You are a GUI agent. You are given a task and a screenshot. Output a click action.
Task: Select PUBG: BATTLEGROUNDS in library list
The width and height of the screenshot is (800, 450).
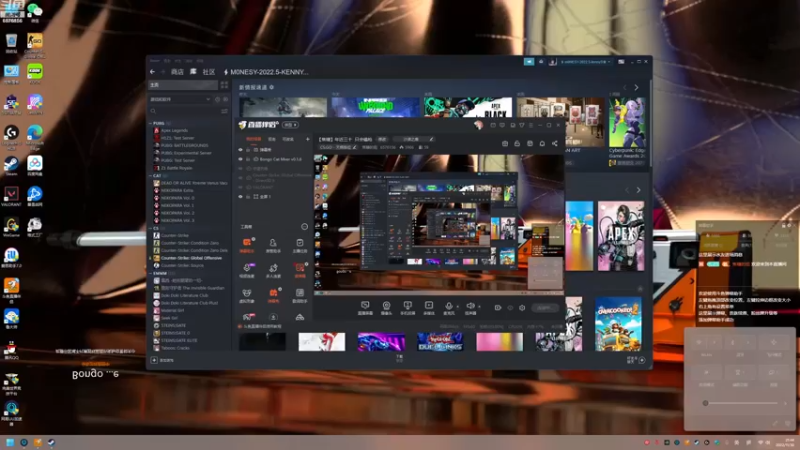185,145
